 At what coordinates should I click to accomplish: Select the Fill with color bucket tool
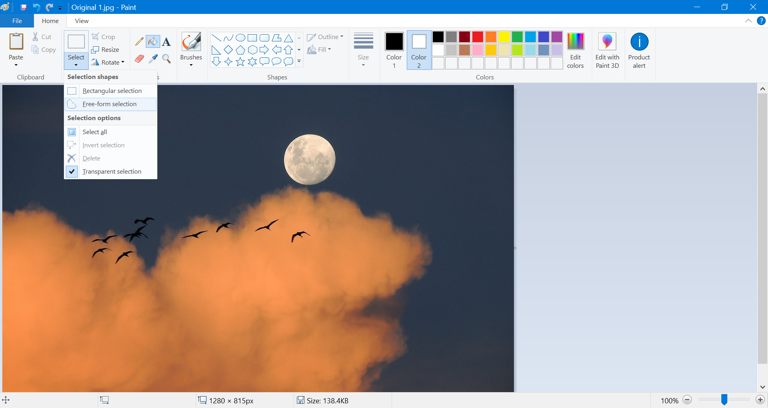(153, 42)
